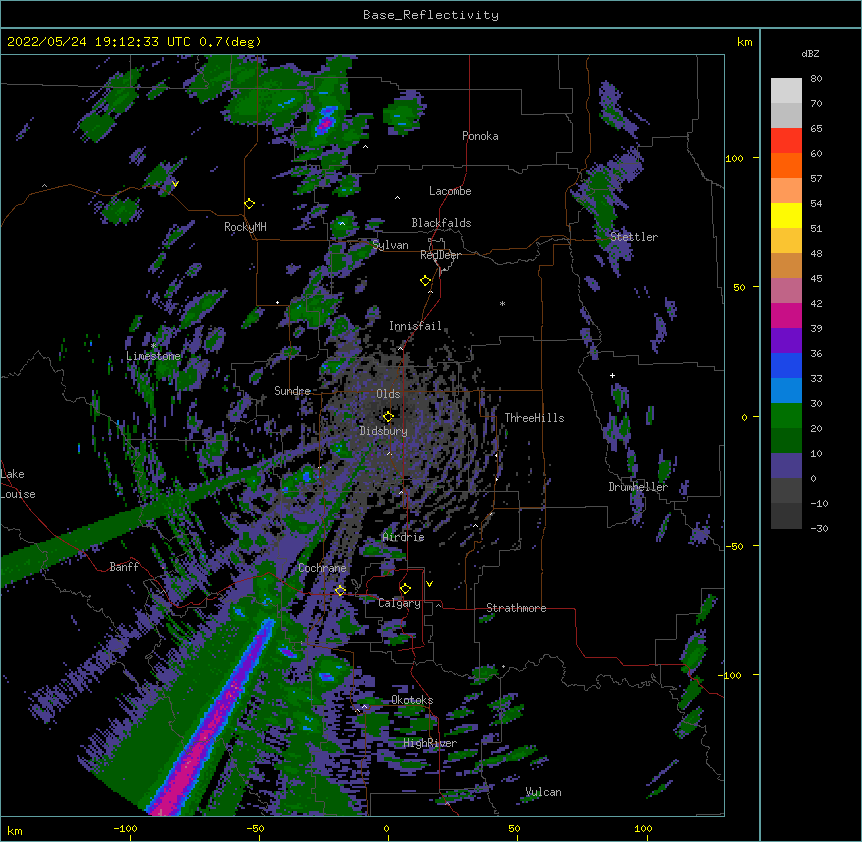This screenshot has width=862, height=842.
Task: Click the km unit label at bottom left
Action: coord(15,830)
